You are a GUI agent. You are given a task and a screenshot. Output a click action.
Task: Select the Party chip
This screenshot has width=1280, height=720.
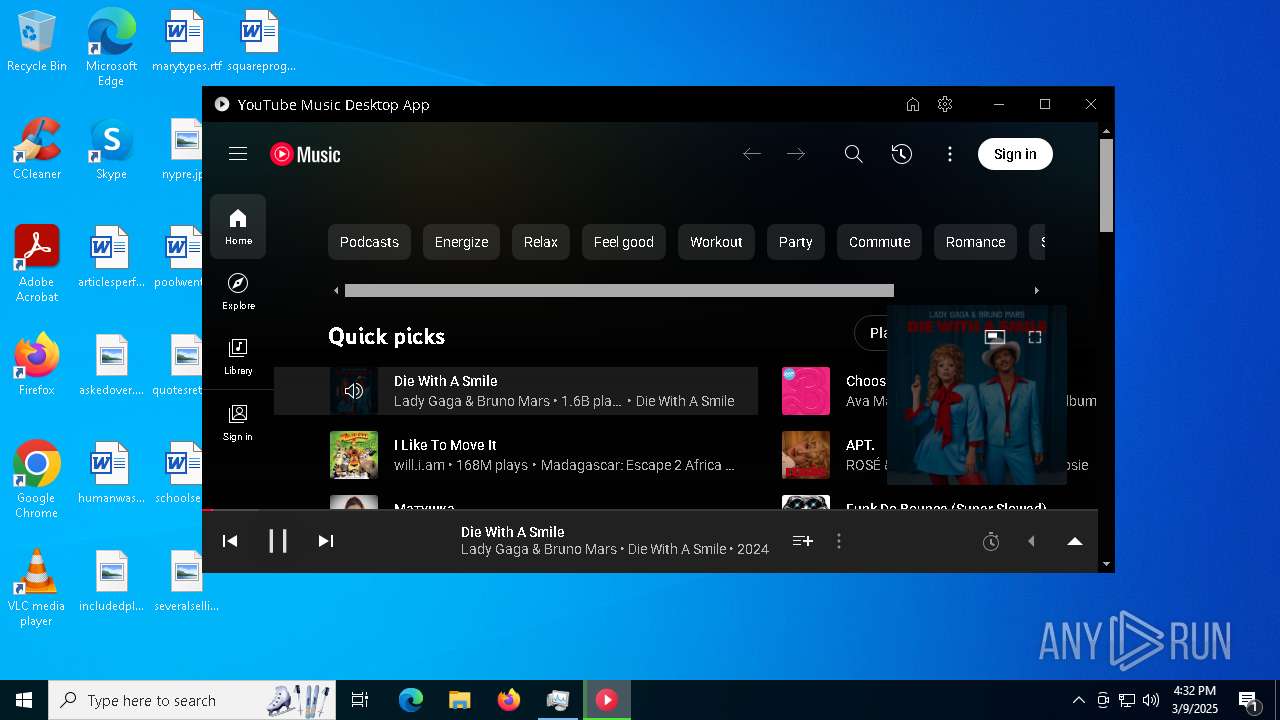pos(796,242)
